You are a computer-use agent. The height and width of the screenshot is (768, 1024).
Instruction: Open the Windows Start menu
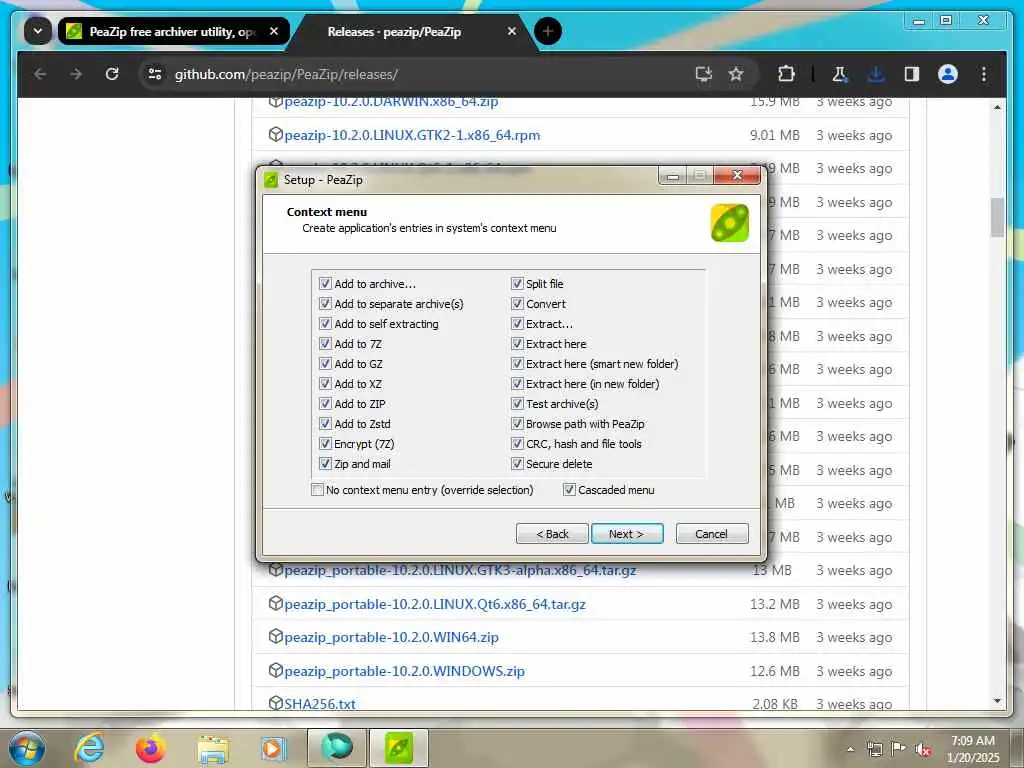click(x=27, y=748)
